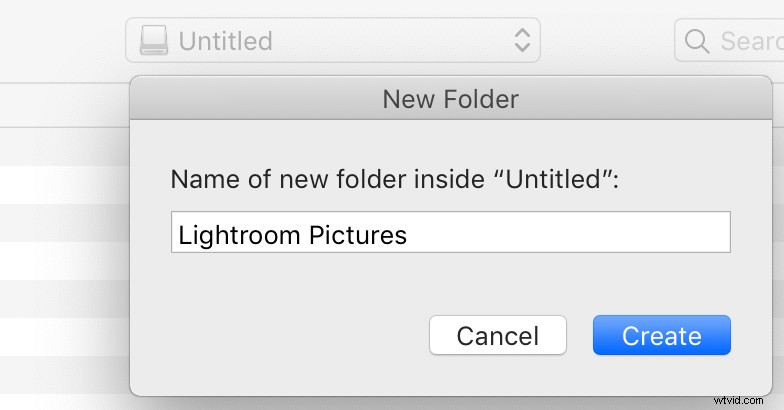
Task: Click into the Search field
Action: click(x=730, y=40)
